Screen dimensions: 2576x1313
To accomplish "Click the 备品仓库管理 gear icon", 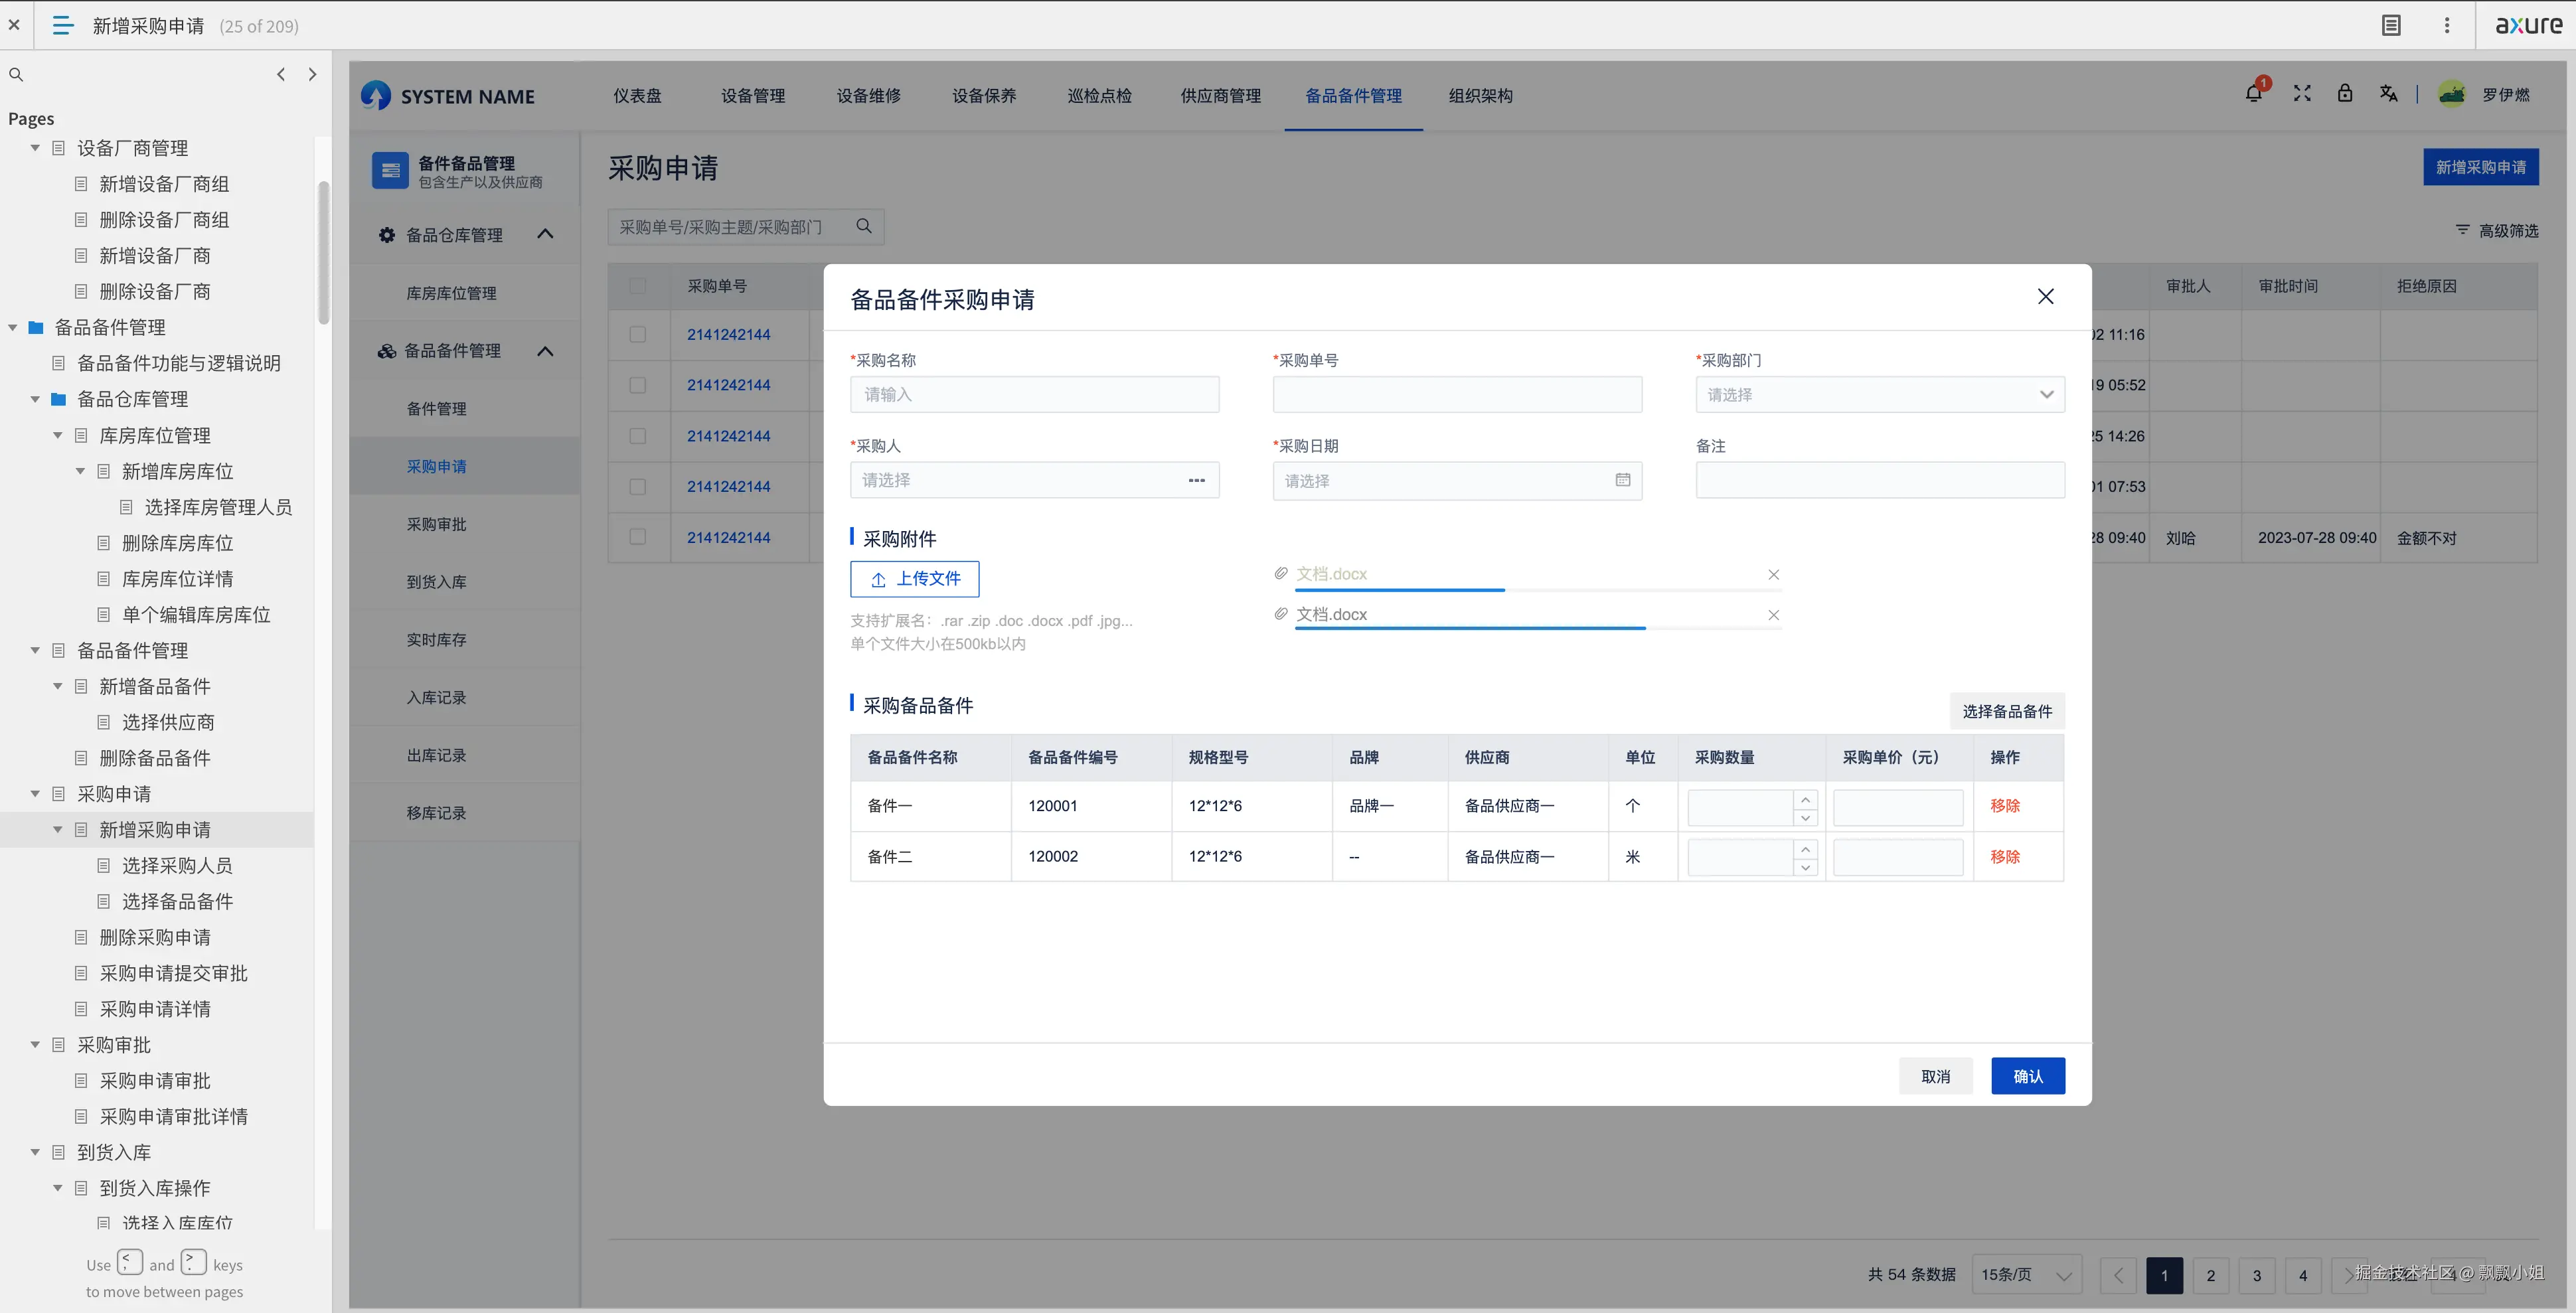I will pyautogui.click(x=386, y=234).
